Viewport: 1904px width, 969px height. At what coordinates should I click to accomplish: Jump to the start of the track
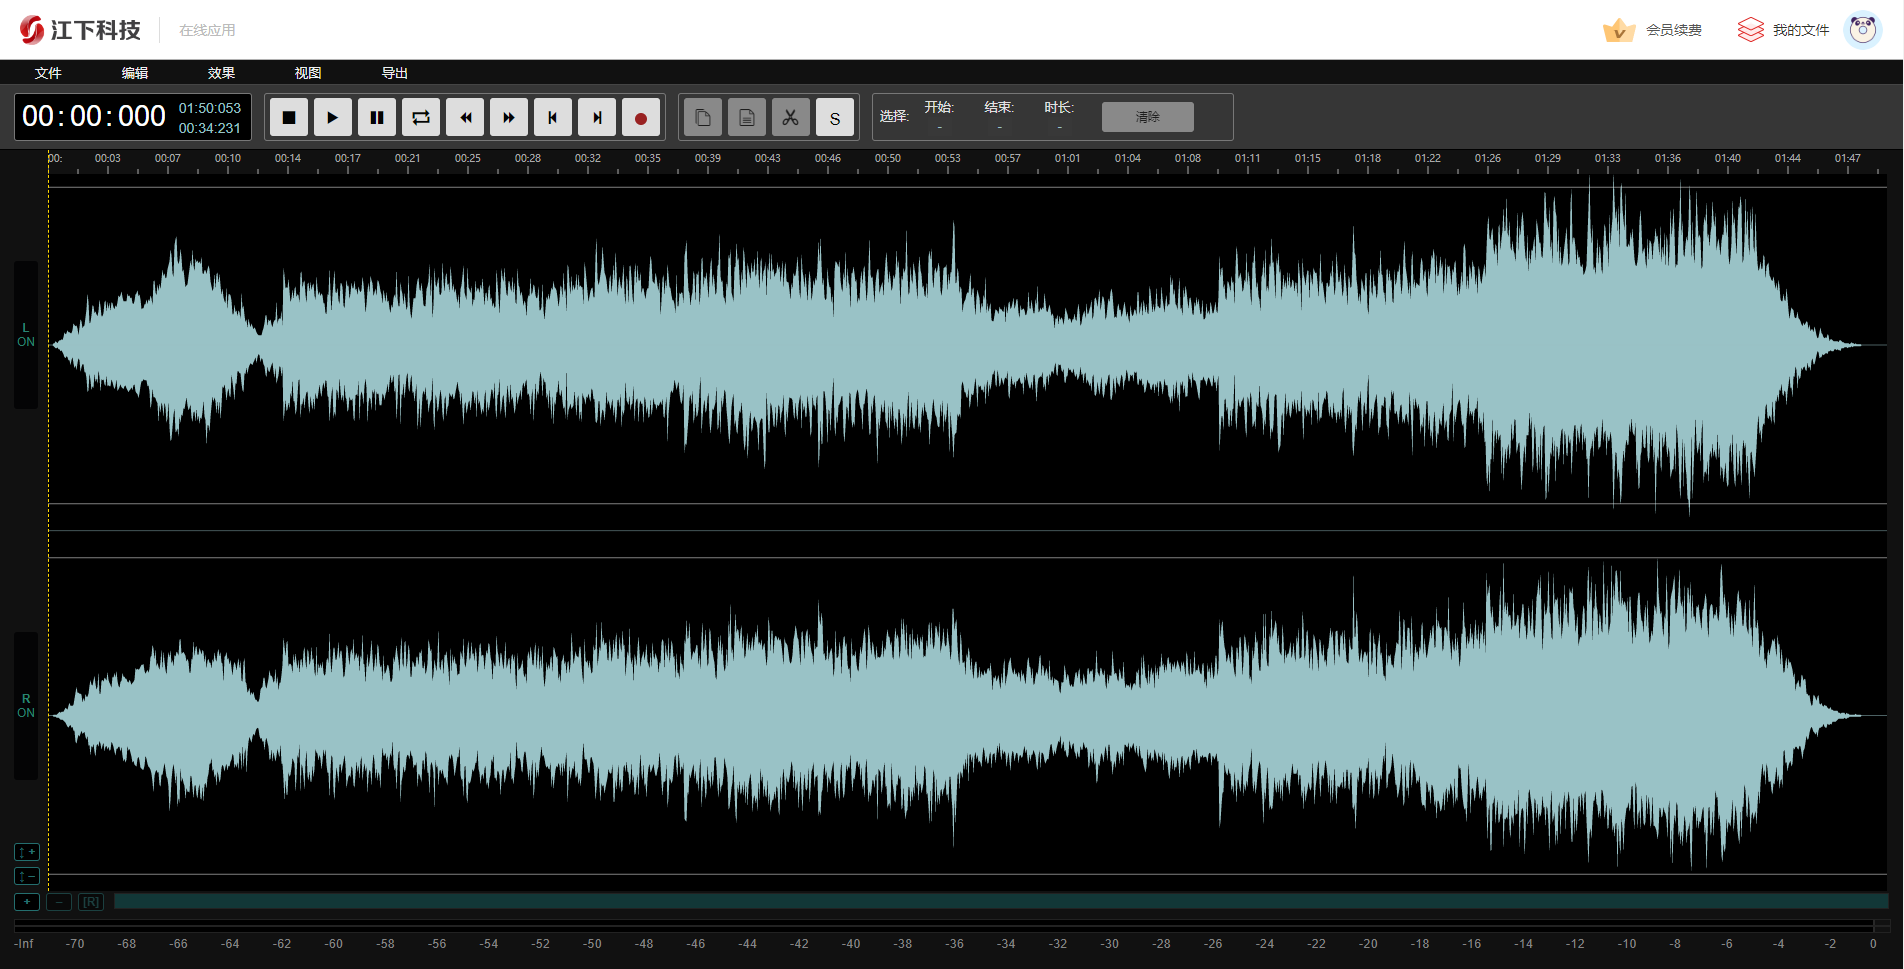tap(553, 117)
